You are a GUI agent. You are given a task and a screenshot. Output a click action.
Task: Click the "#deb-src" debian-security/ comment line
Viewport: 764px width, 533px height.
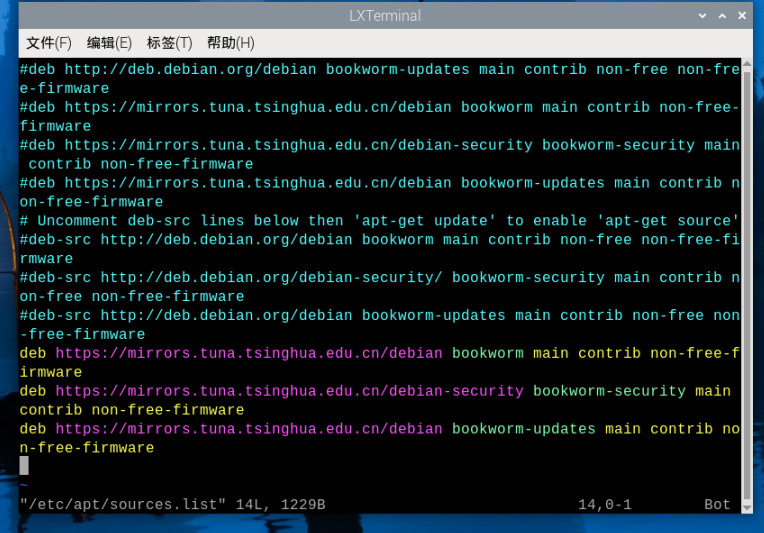pos(380,287)
